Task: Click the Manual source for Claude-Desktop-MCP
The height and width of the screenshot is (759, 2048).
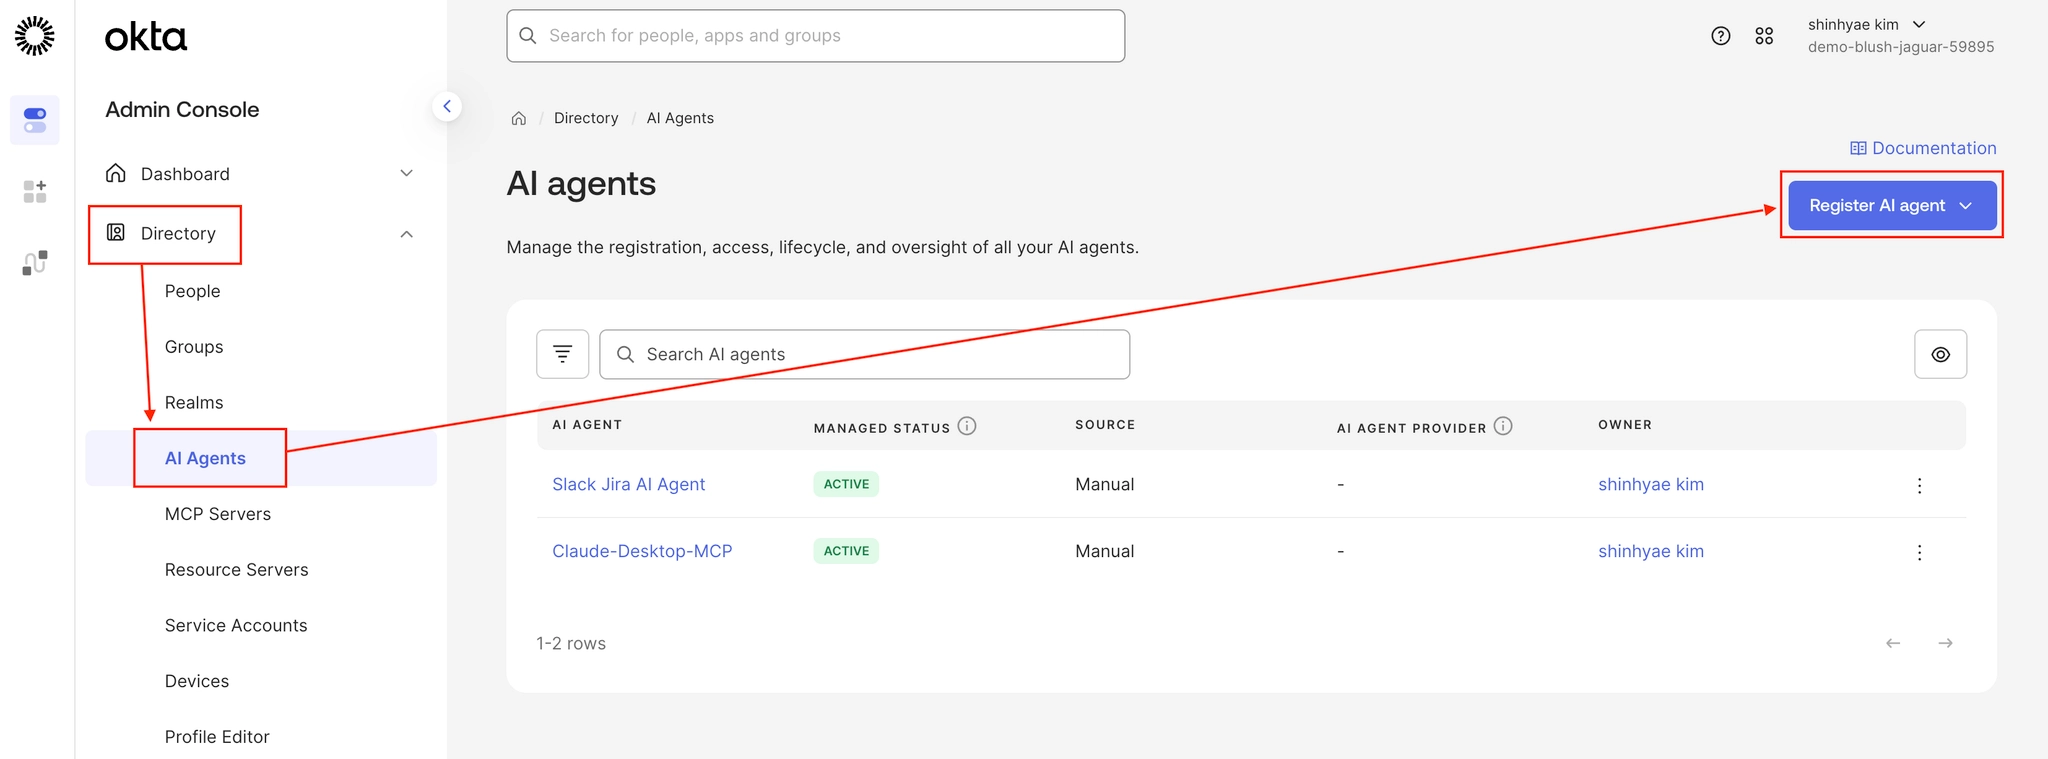Action: [x=1105, y=551]
